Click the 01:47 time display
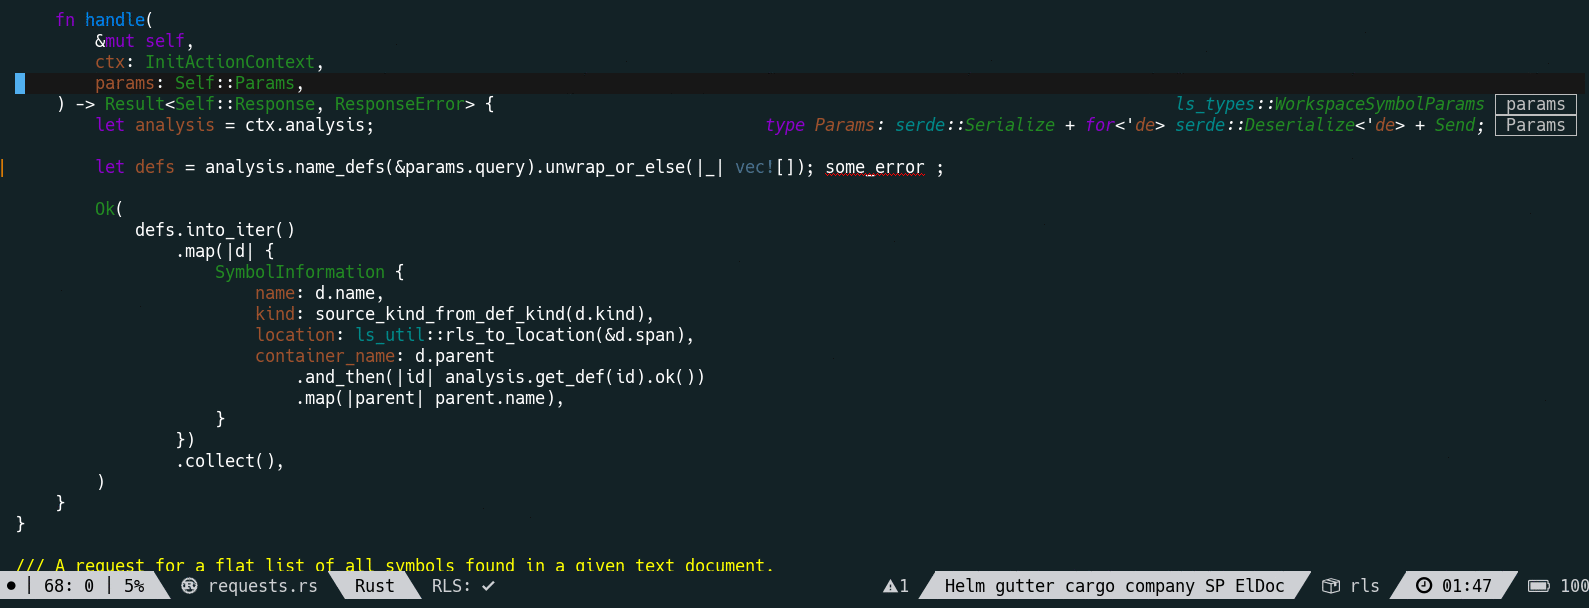 pos(1466,586)
